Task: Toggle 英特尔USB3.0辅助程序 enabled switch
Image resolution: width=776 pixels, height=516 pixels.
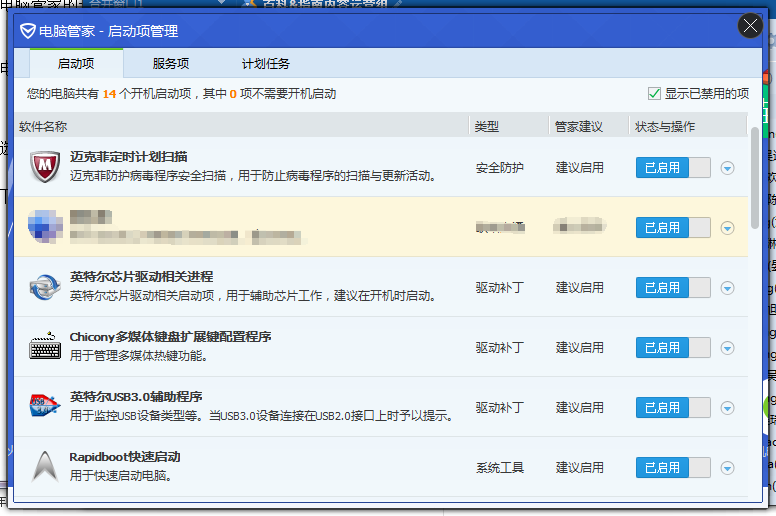Action: point(673,408)
